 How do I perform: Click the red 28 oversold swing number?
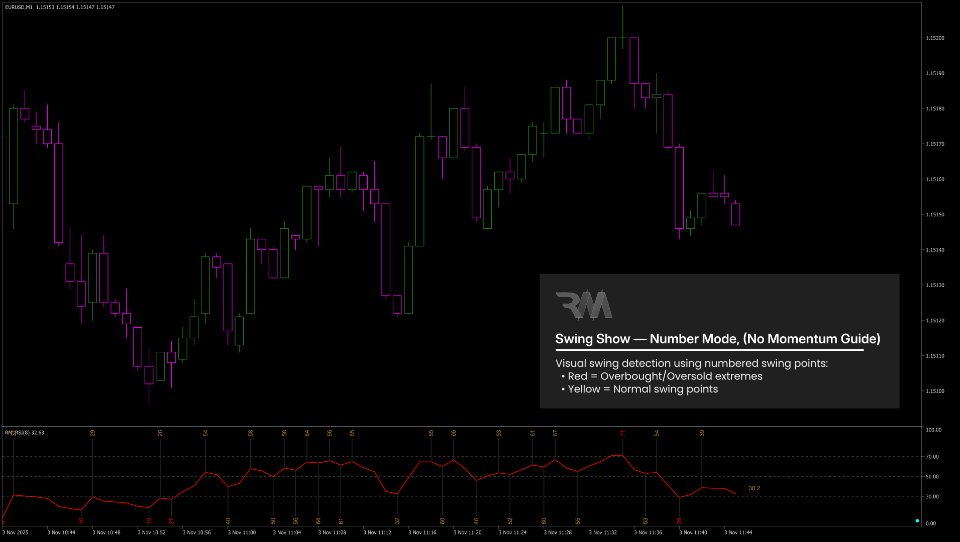(679, 521)
